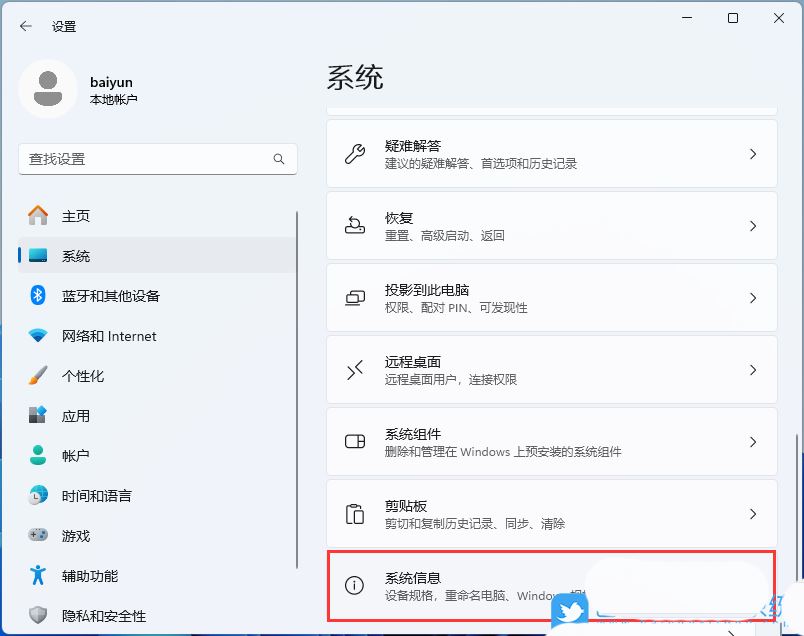This screenshot has height=636, width=804.
Task: Open the 系统信息 info circle icon
Action: (x=354, y=585)
